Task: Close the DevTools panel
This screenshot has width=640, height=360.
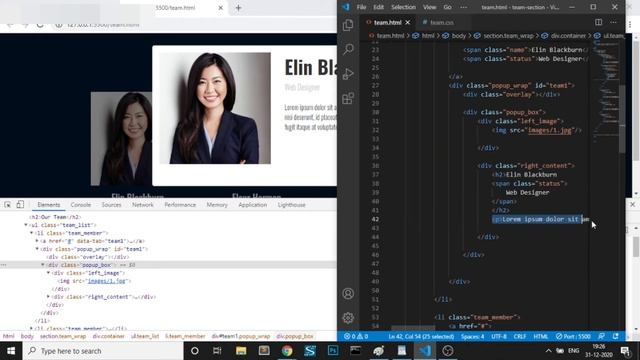Action: [633, 204]
